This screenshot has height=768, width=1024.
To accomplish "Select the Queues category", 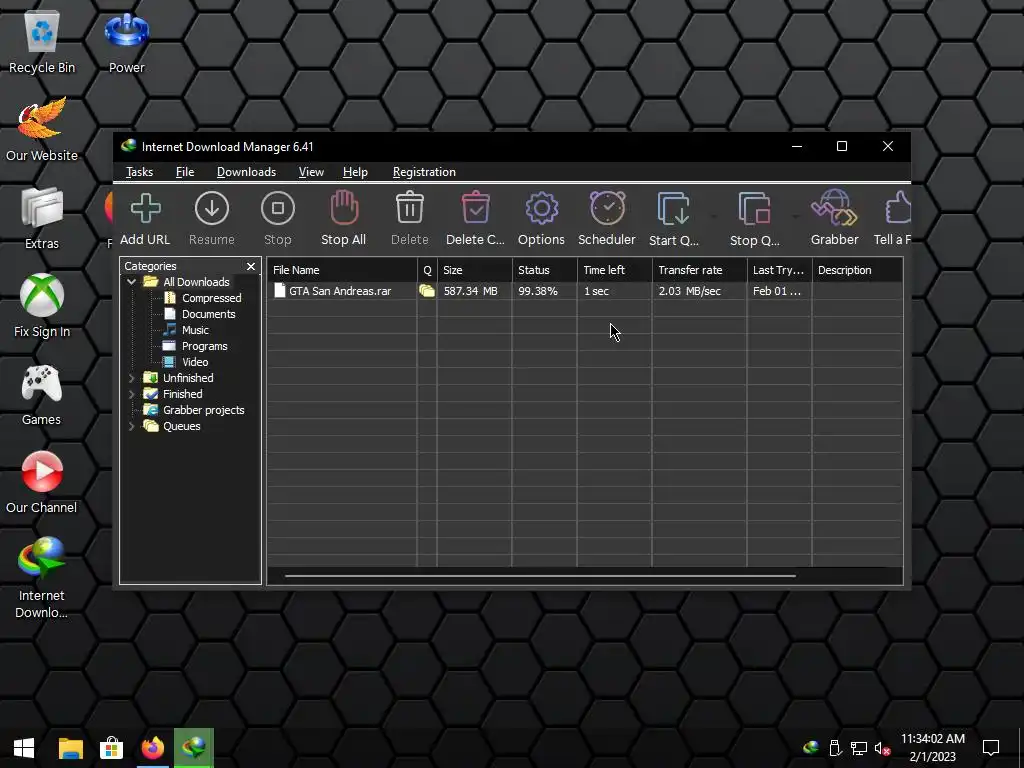I will coord(182,426).
